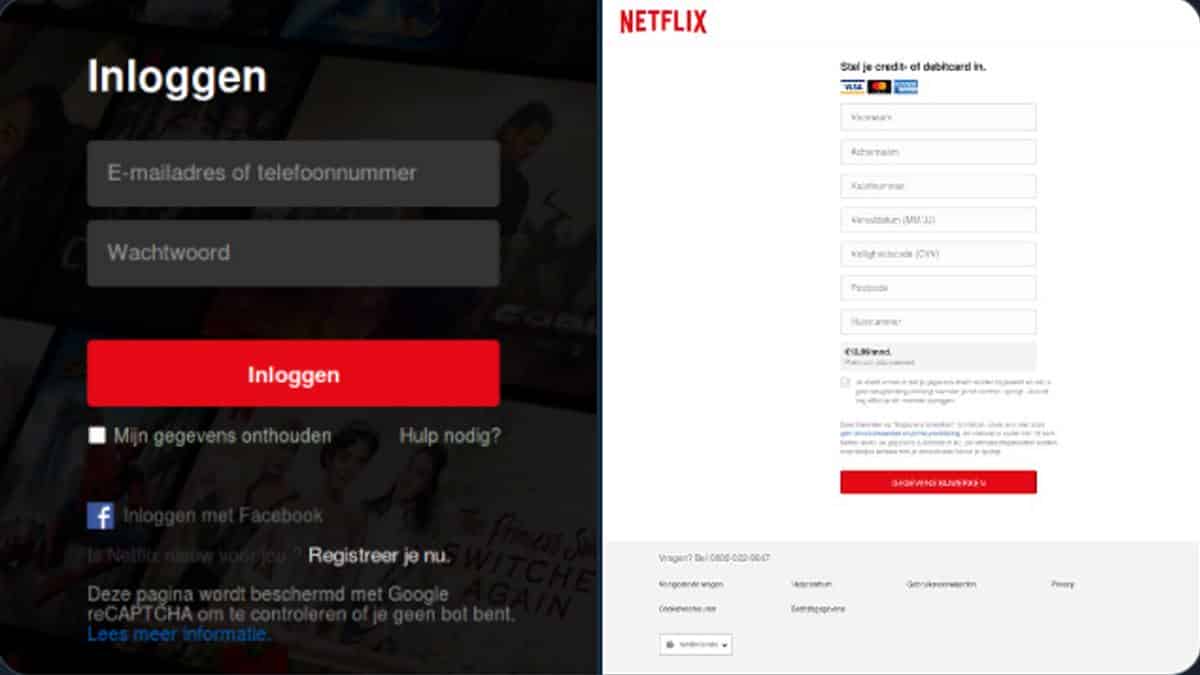The height and width of the screenshot is (675, 1200).
Task: Click the security code (CVV) field
Action: pos(938,254)
